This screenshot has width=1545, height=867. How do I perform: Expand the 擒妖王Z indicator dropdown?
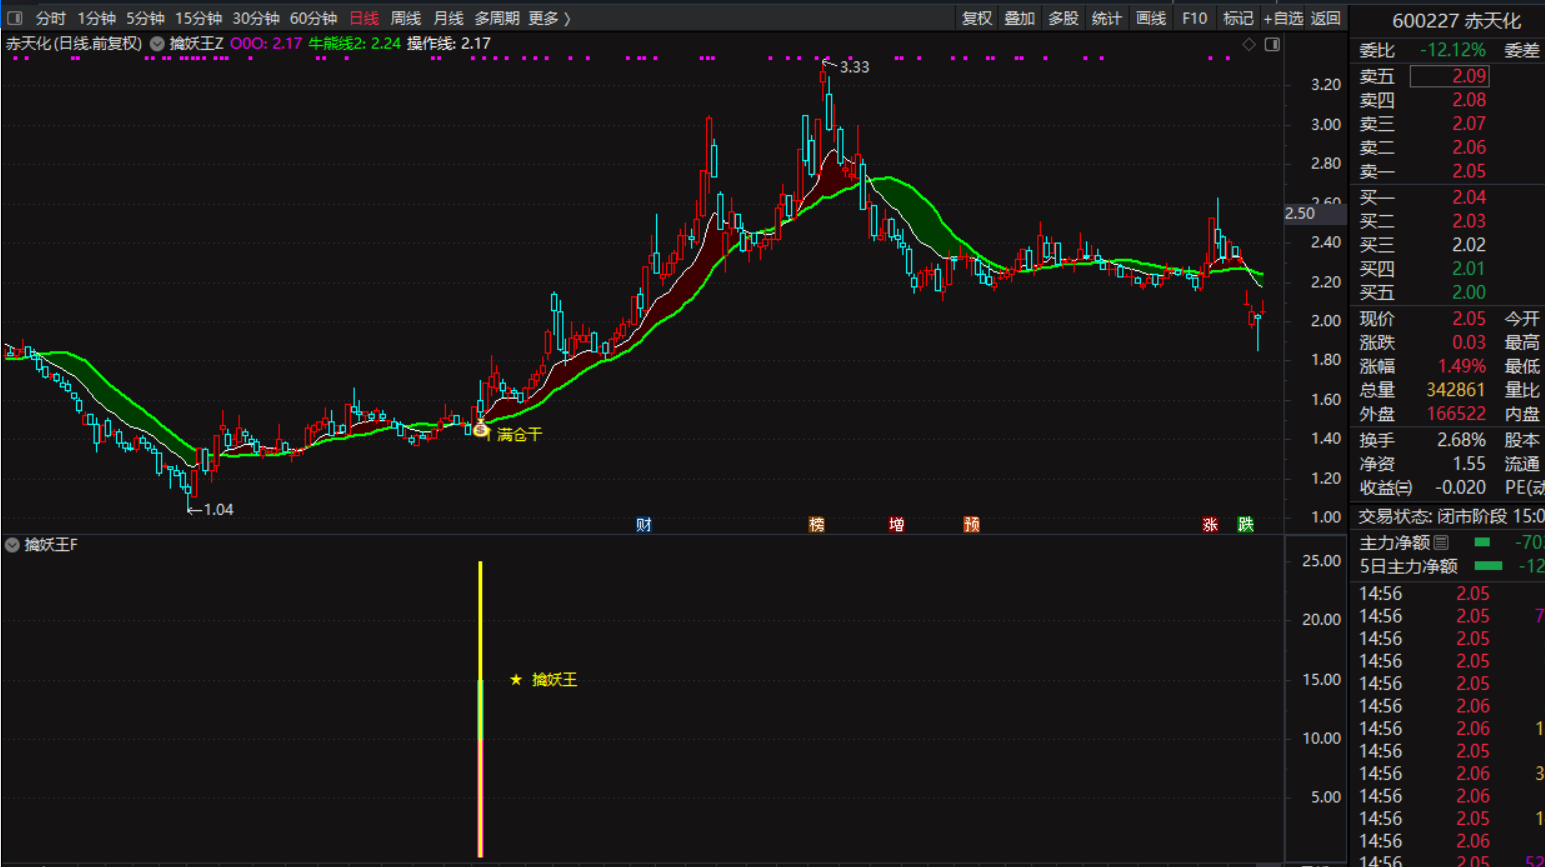pyautogui.click(x=157, y=44)
